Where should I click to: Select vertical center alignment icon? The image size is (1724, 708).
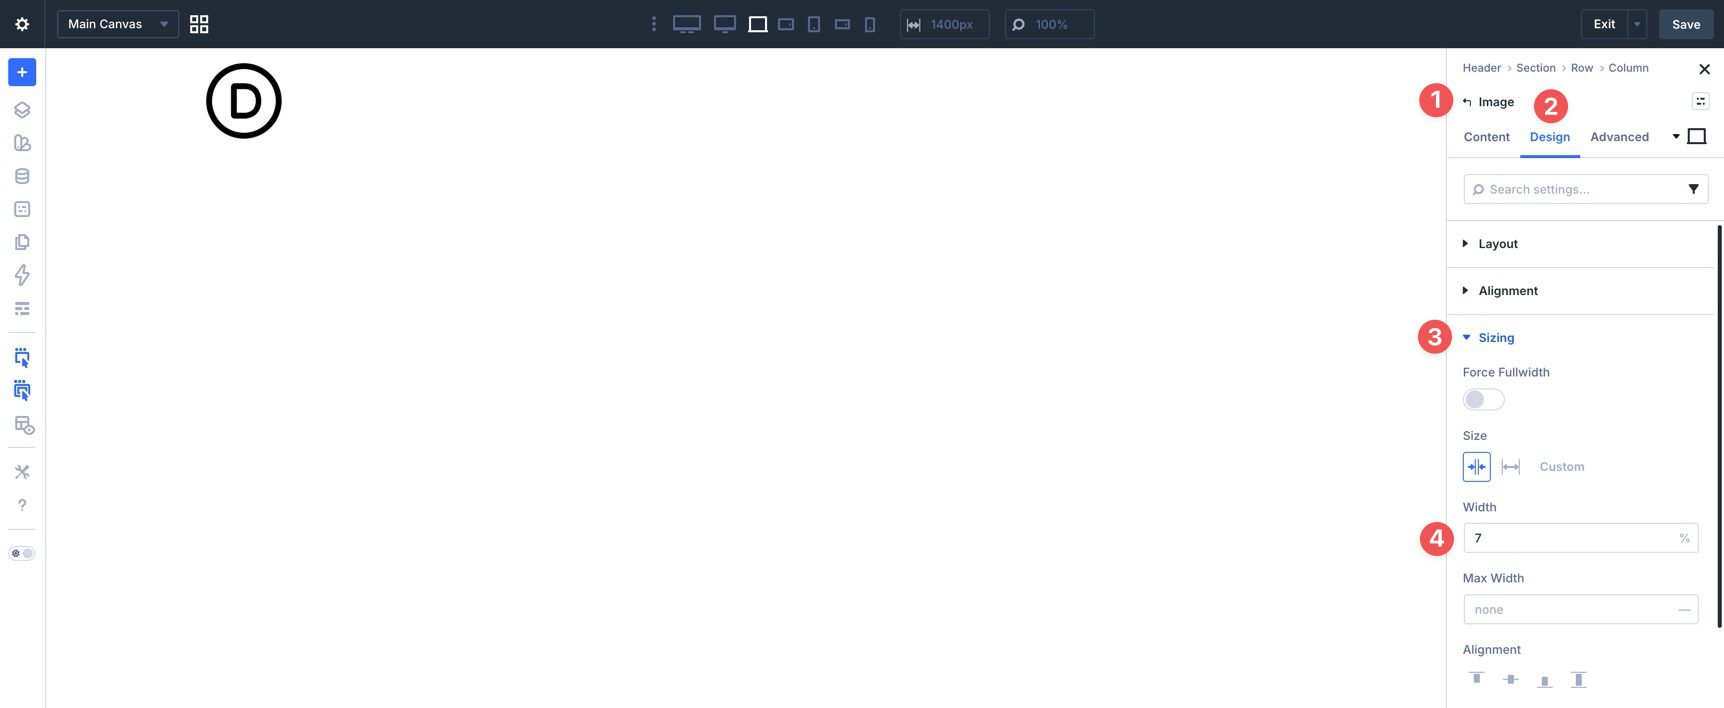point(1511,679)
